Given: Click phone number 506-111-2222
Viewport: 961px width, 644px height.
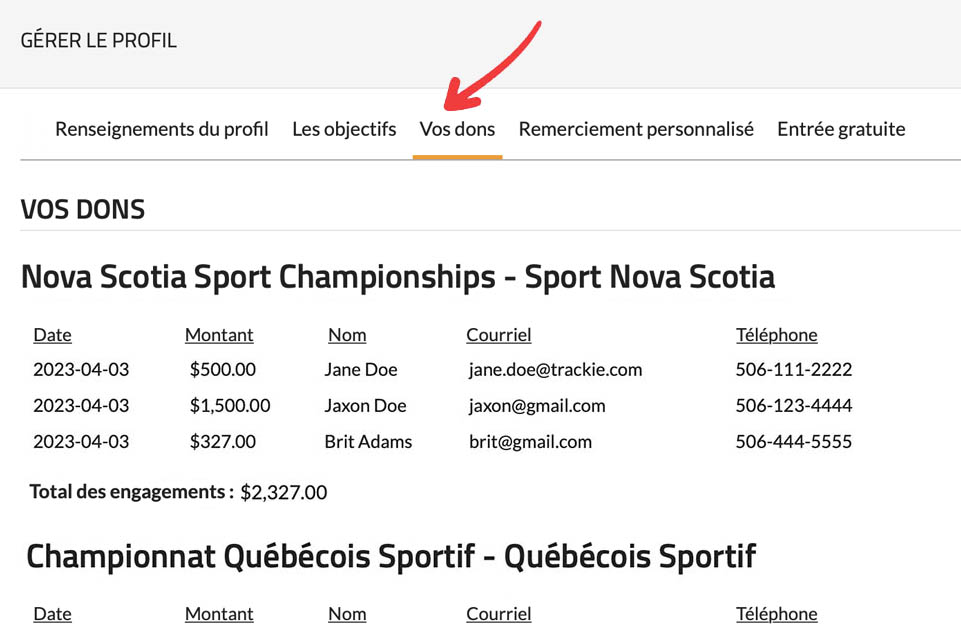Looking at the screenshot, I should click(x=793, y=370).
